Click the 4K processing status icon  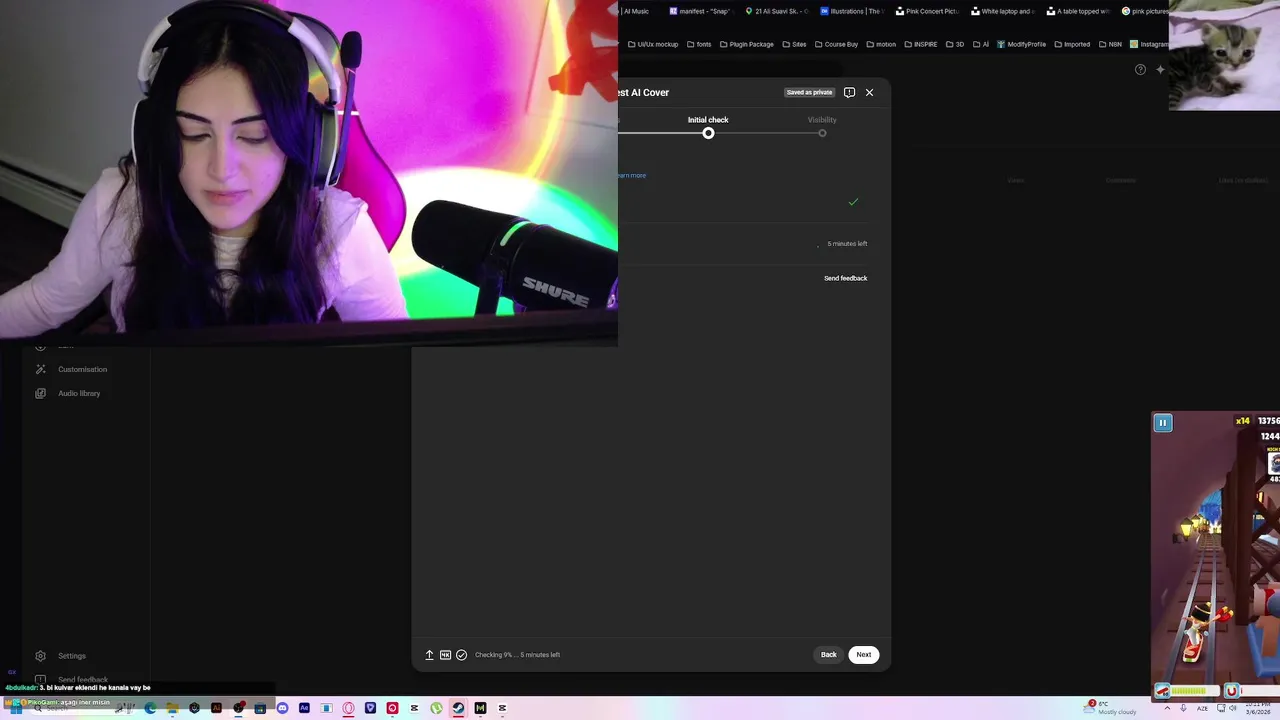446,655
